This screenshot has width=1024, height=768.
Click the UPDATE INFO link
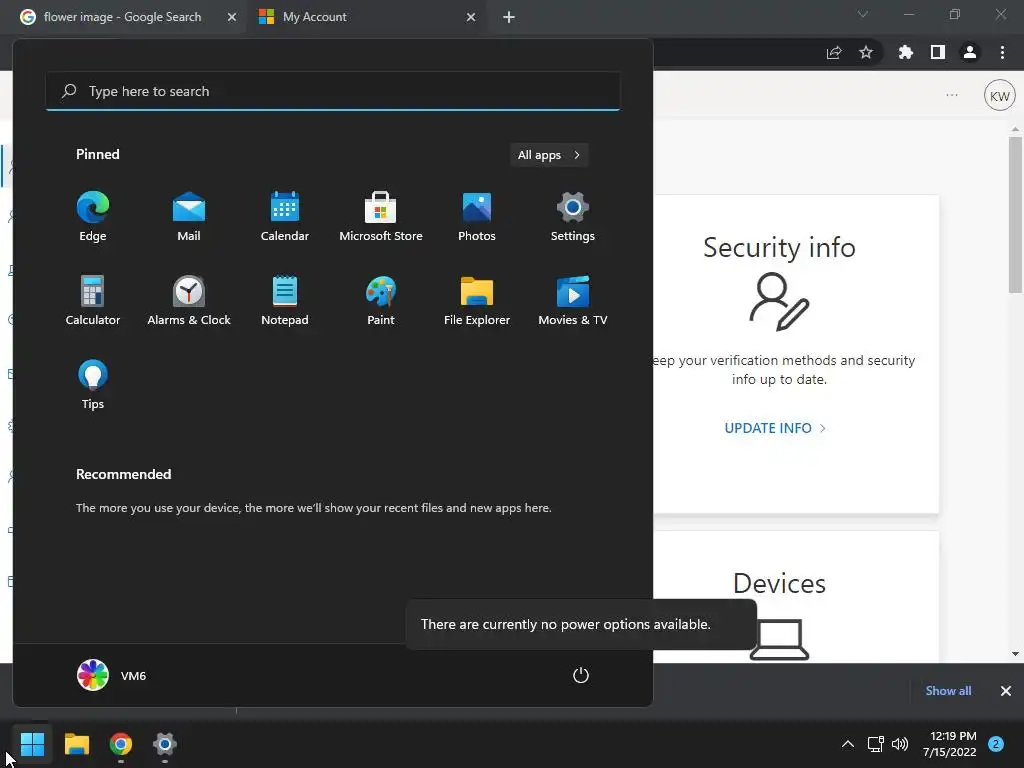click(775, 428)
